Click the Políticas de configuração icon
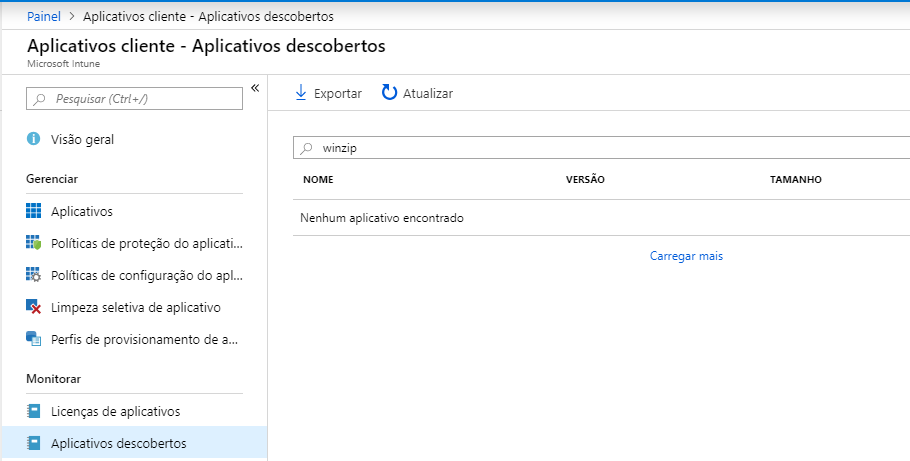 point(33,275)
